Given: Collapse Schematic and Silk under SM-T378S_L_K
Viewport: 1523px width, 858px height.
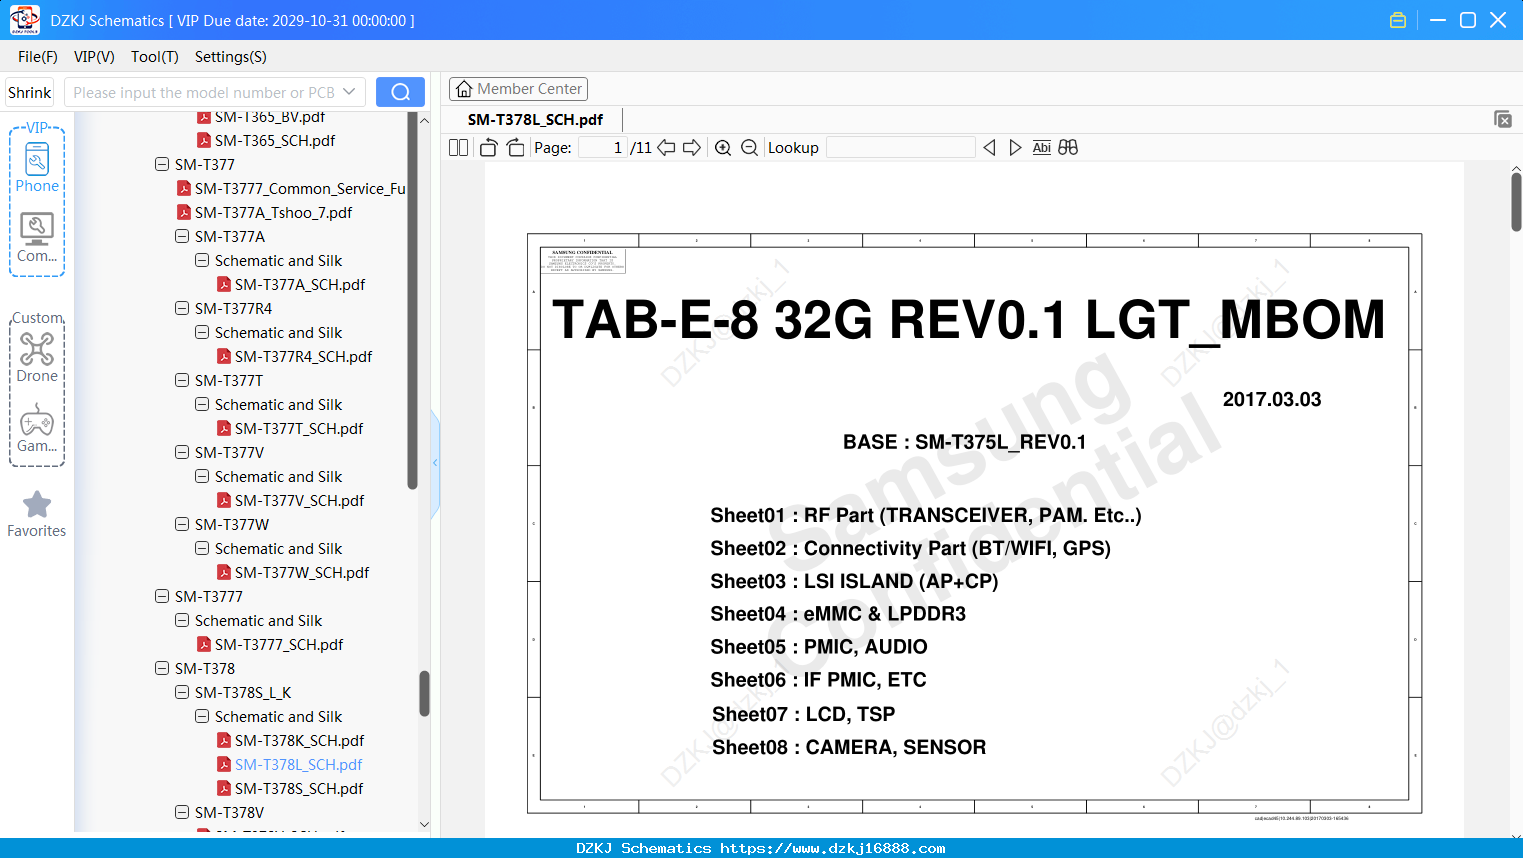Looking at the screenshot, I should tap(202, 716).
